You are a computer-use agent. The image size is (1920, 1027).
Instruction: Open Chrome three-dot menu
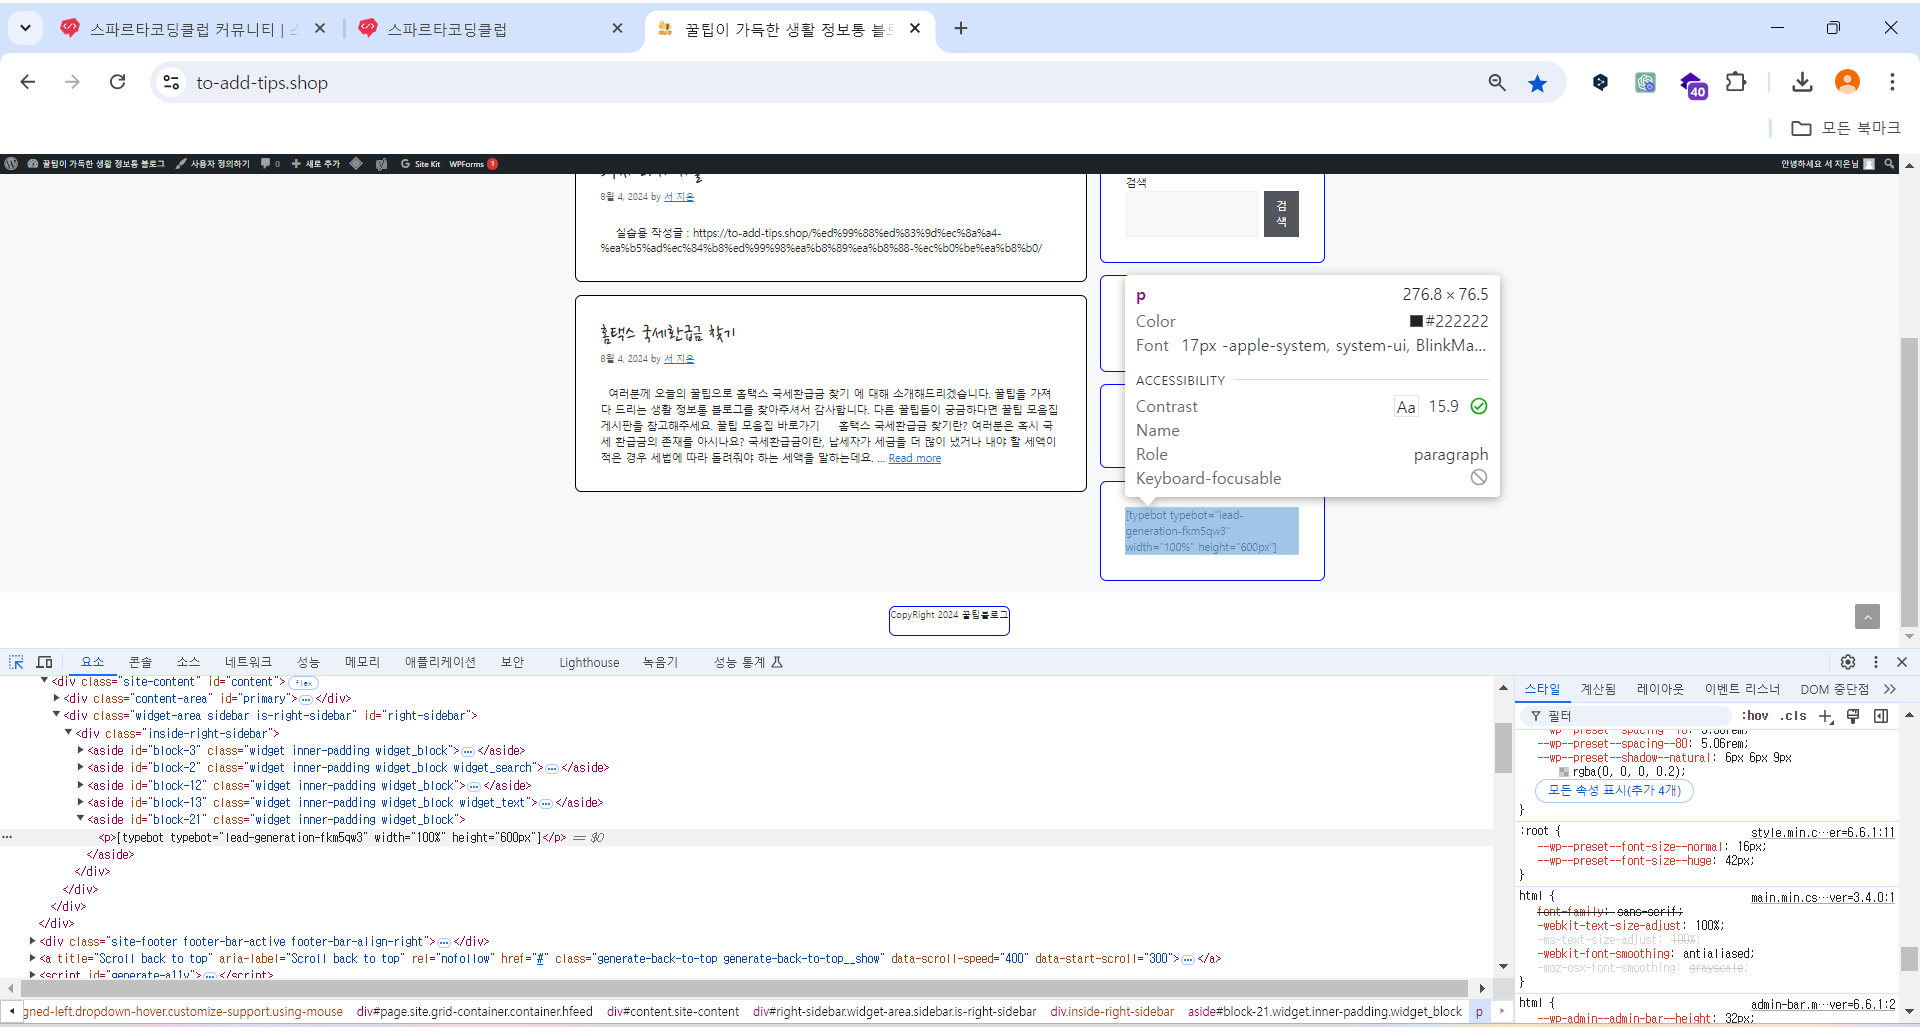coord(1892,82)
